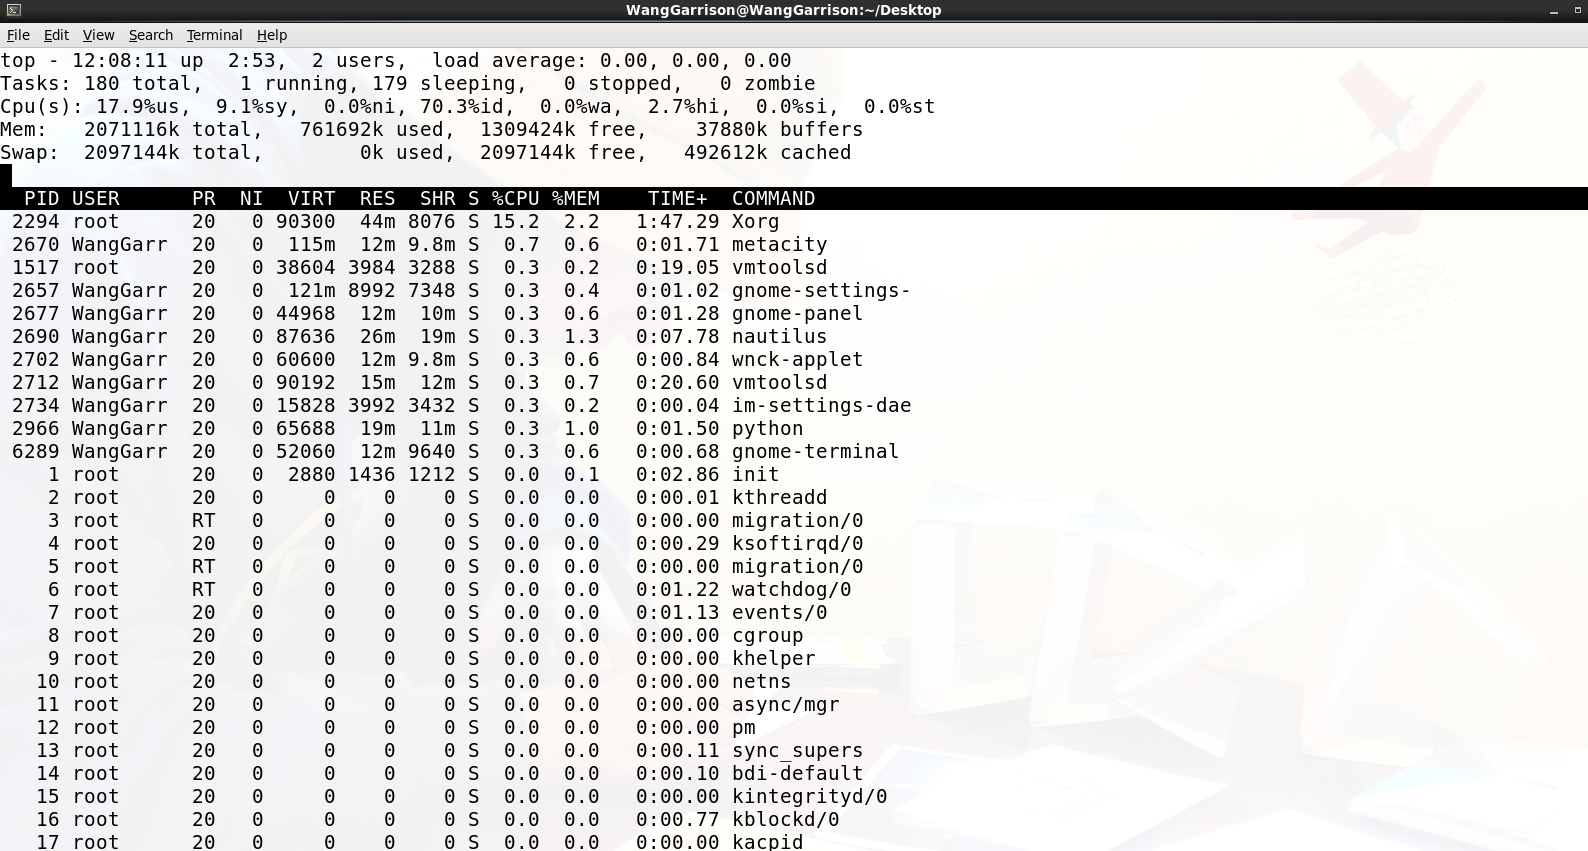Click the PID column header

(x=42, y=199)
